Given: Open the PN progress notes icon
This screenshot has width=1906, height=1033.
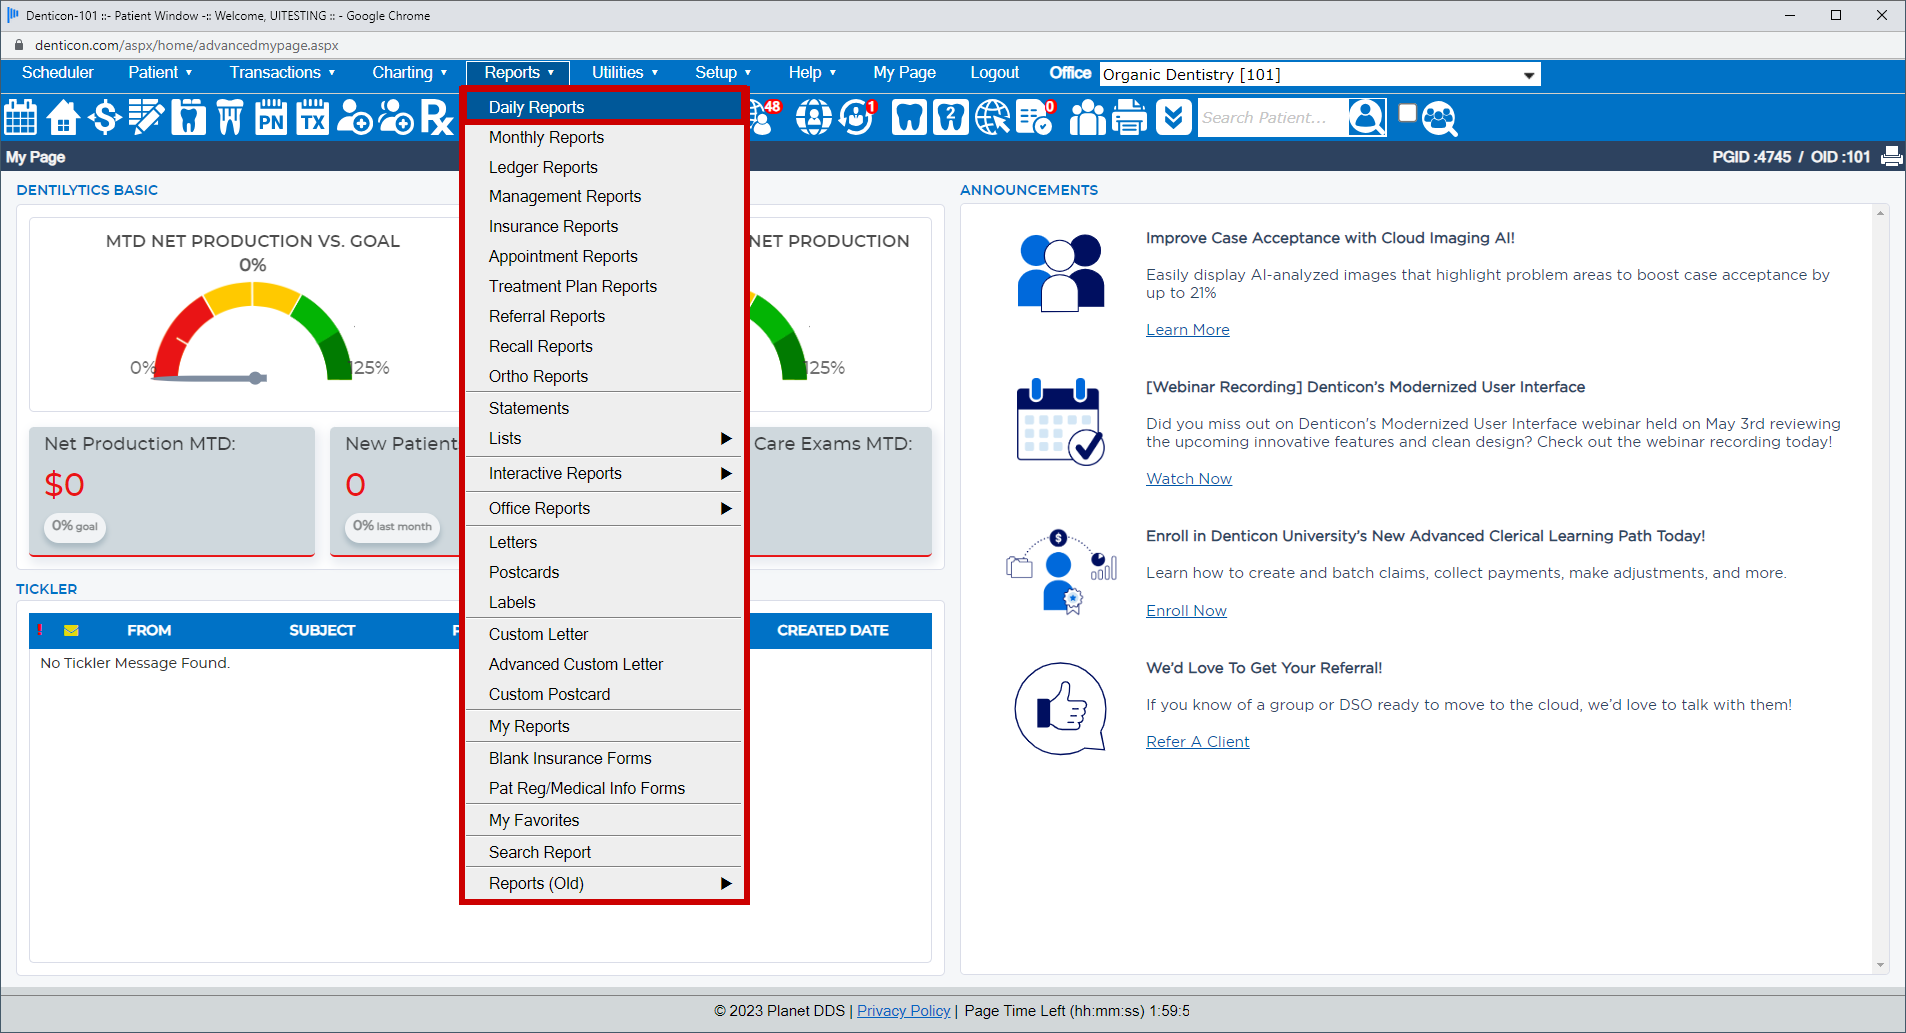Looking at the screenshot, I should point(271,118).
